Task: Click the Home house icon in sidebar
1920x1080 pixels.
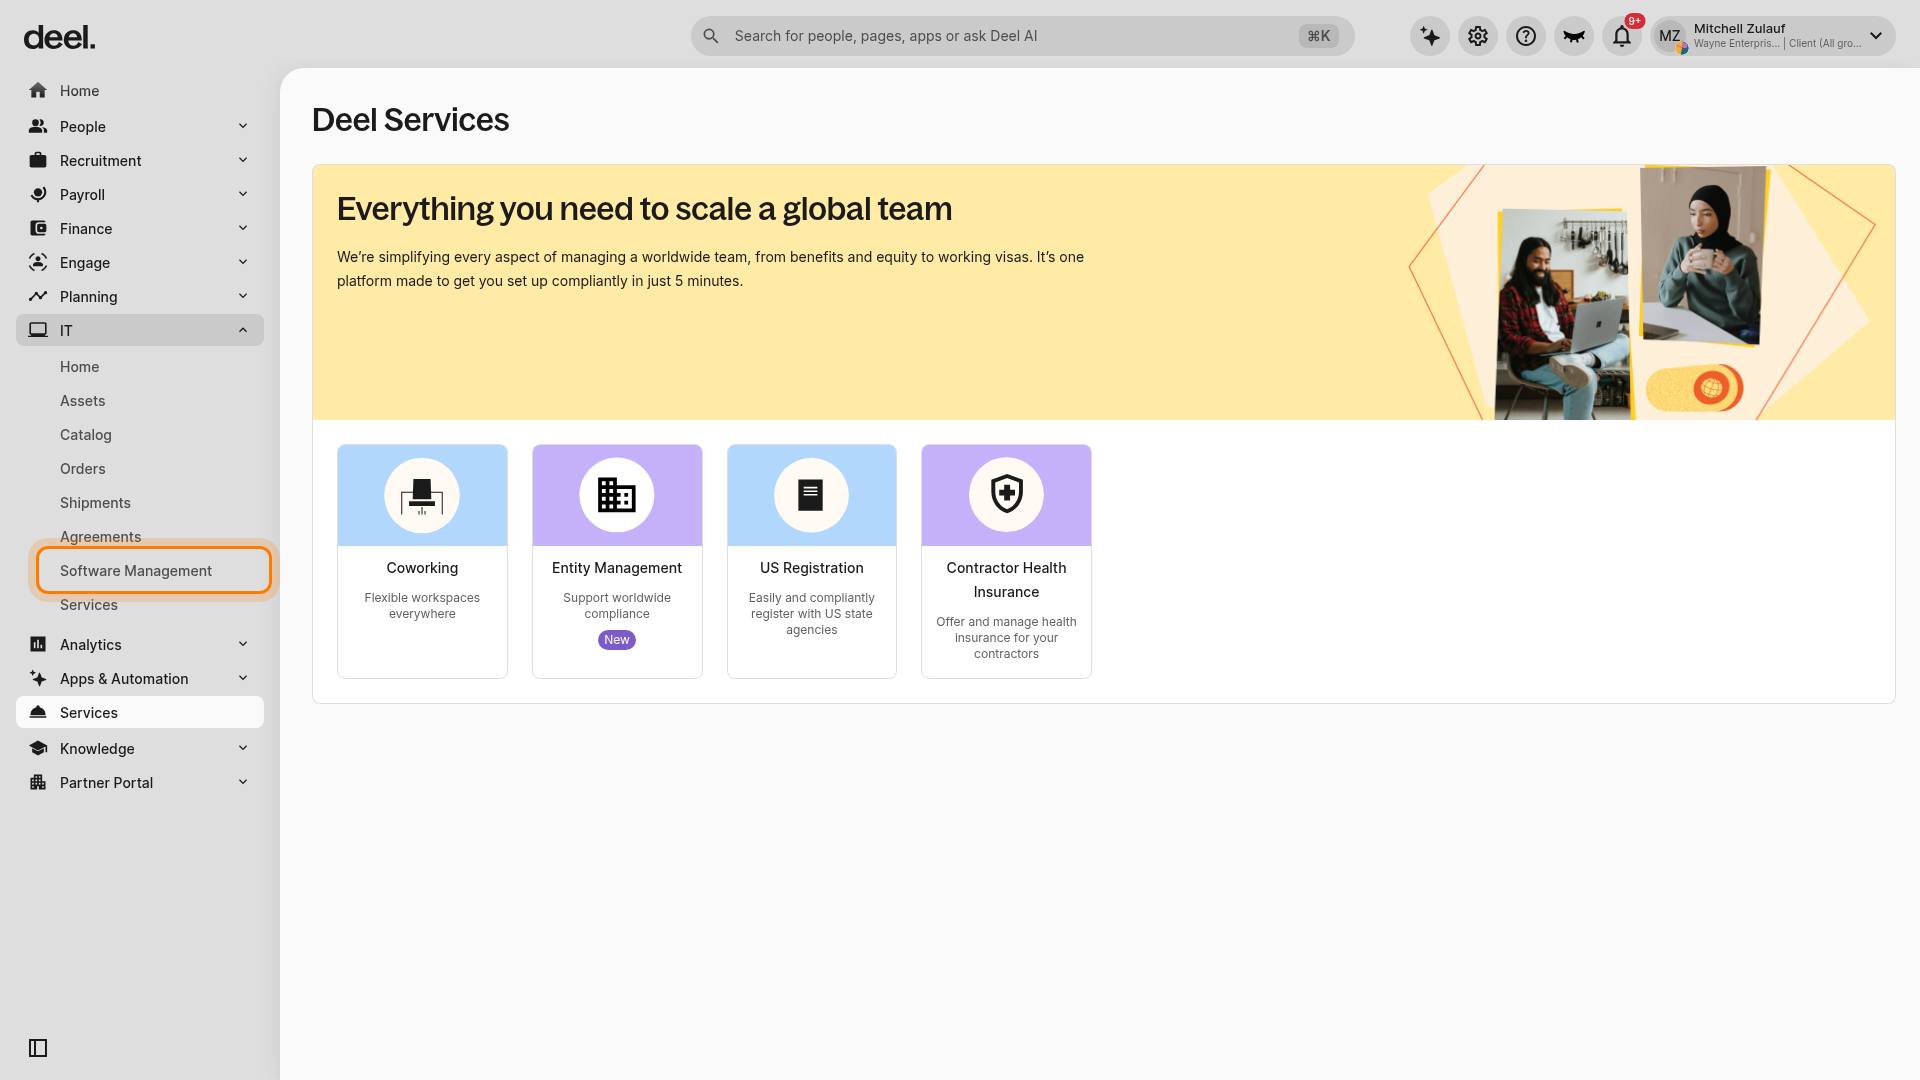Action: pos(38,91)
